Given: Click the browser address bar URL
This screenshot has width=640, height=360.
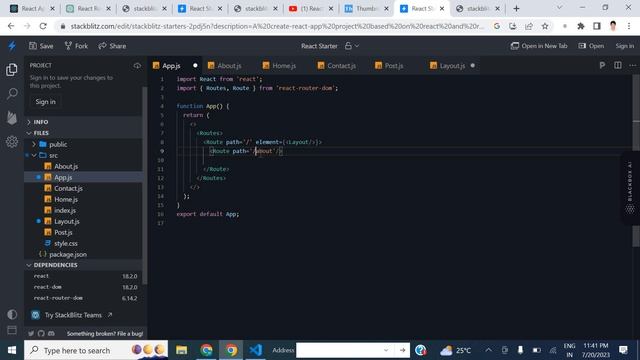Looking at the screenshot, I should pos(277,26).
